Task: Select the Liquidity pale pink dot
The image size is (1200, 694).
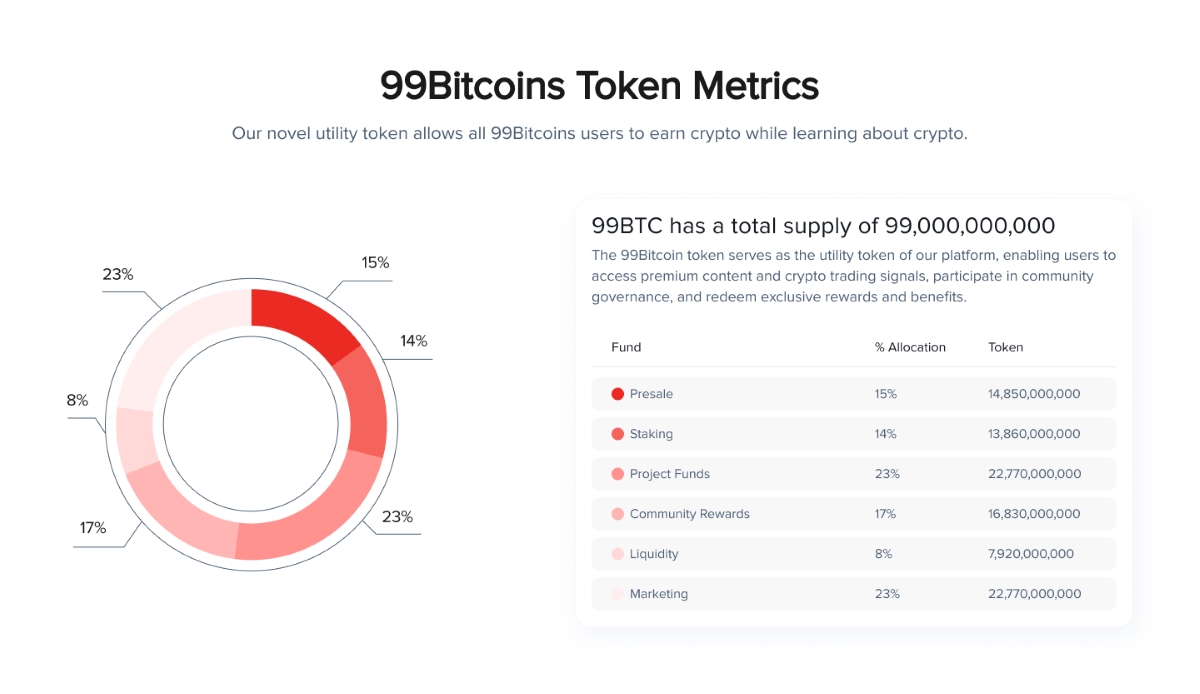Action: pyautogui.click(x=617, y=554)
